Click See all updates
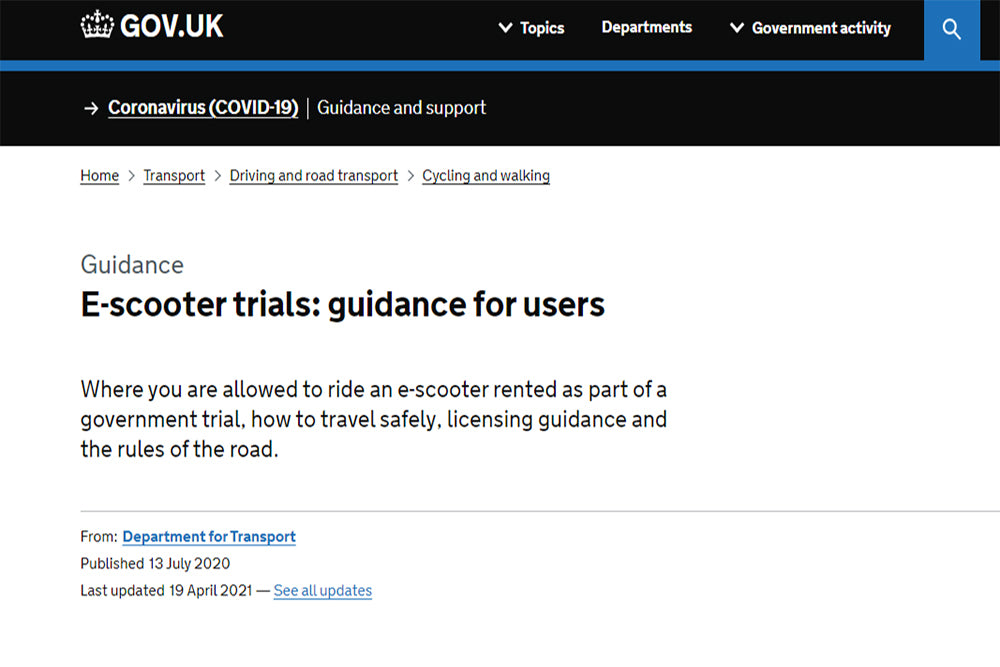 [322, 590]
